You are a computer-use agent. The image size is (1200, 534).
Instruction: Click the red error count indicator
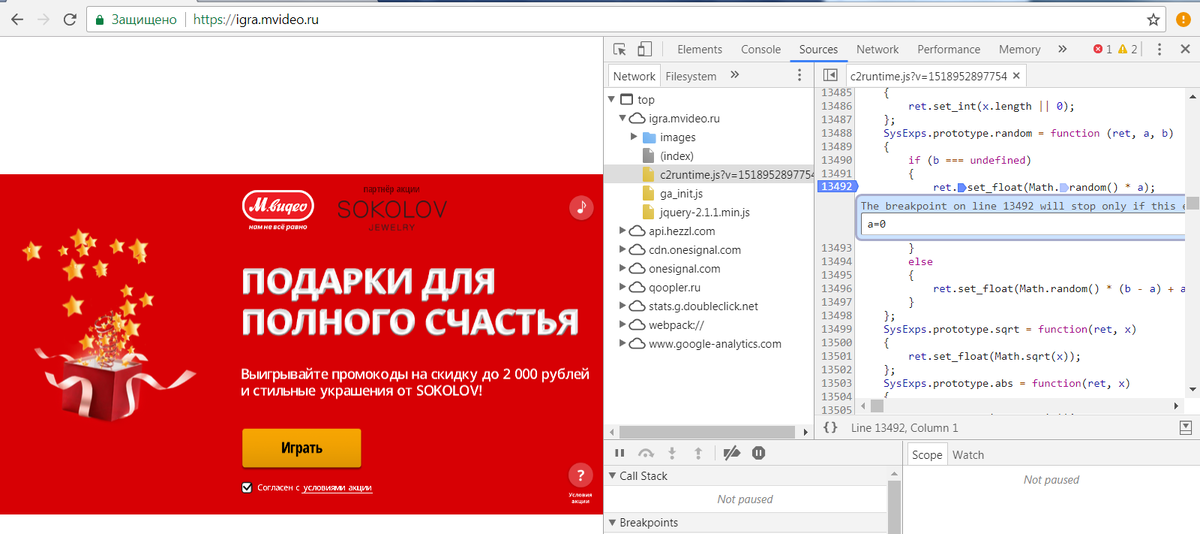click(x=1102, y=49)
